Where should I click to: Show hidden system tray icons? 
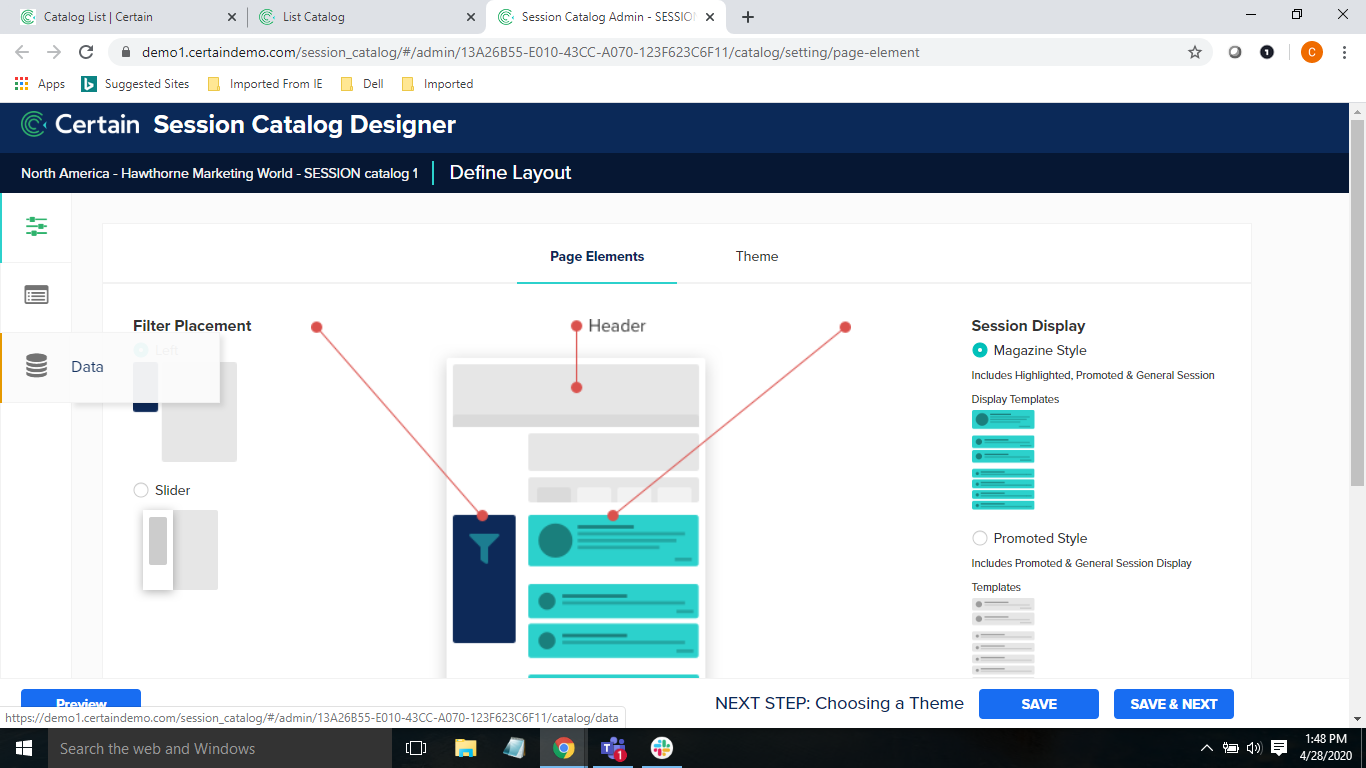(x=1207, y=748)
